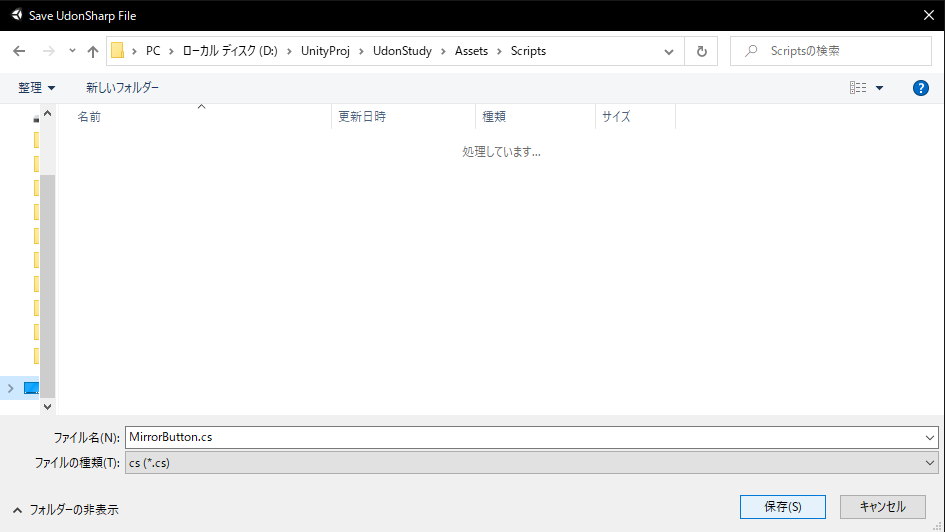This screenshot has height=532, width=945.
Task: Select ローカル ディスク (D:) breadcrumb
Action: tap(230, 51)
